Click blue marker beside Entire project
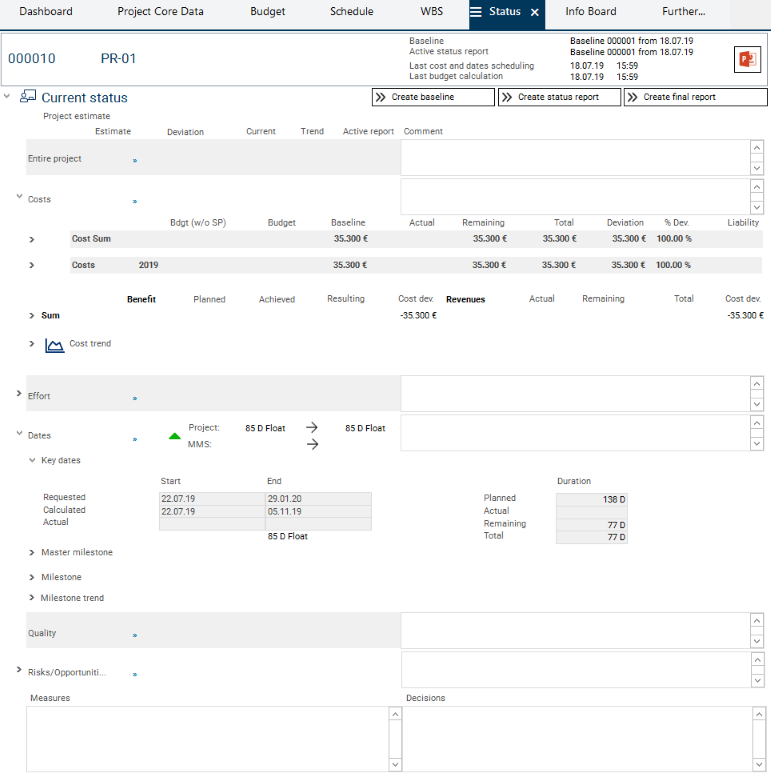This screenshot has width=771, height=778. tap(135, 160)
